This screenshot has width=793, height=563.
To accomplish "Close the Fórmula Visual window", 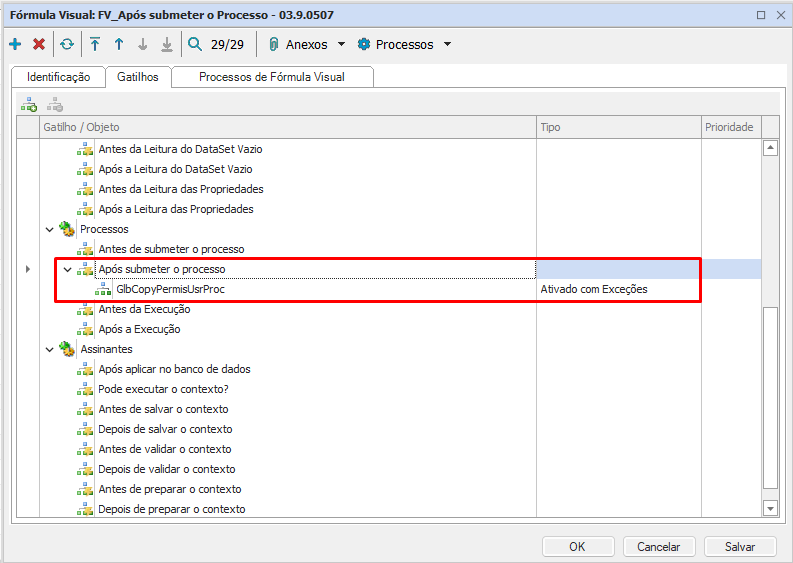I will (781, 15).
